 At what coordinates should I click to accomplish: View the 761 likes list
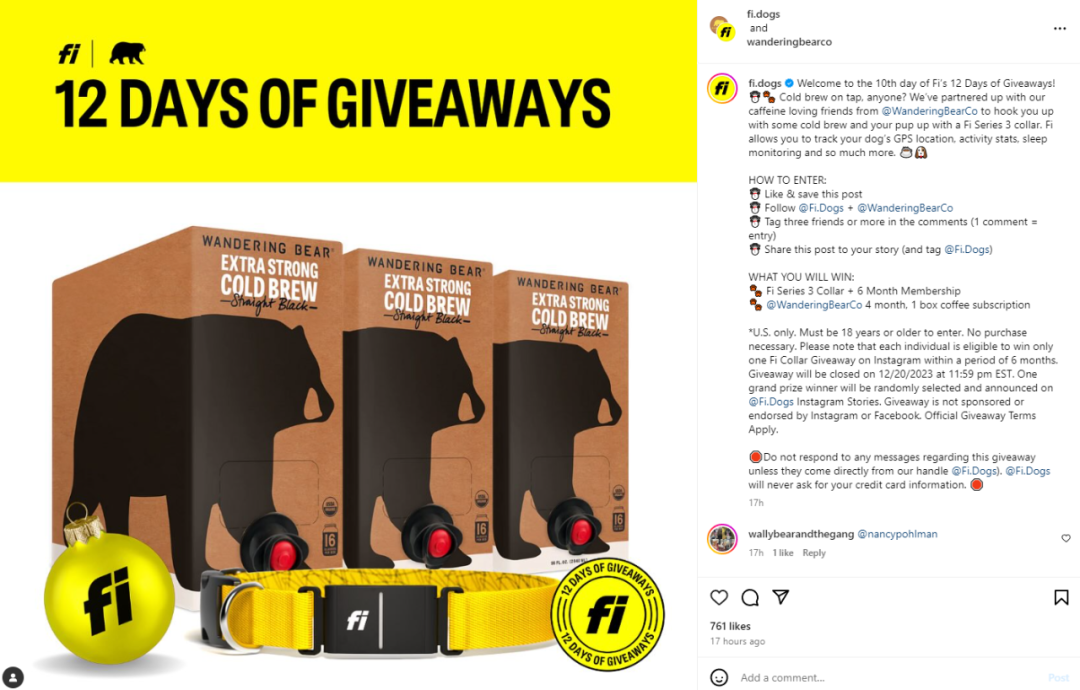coord(730,626)
